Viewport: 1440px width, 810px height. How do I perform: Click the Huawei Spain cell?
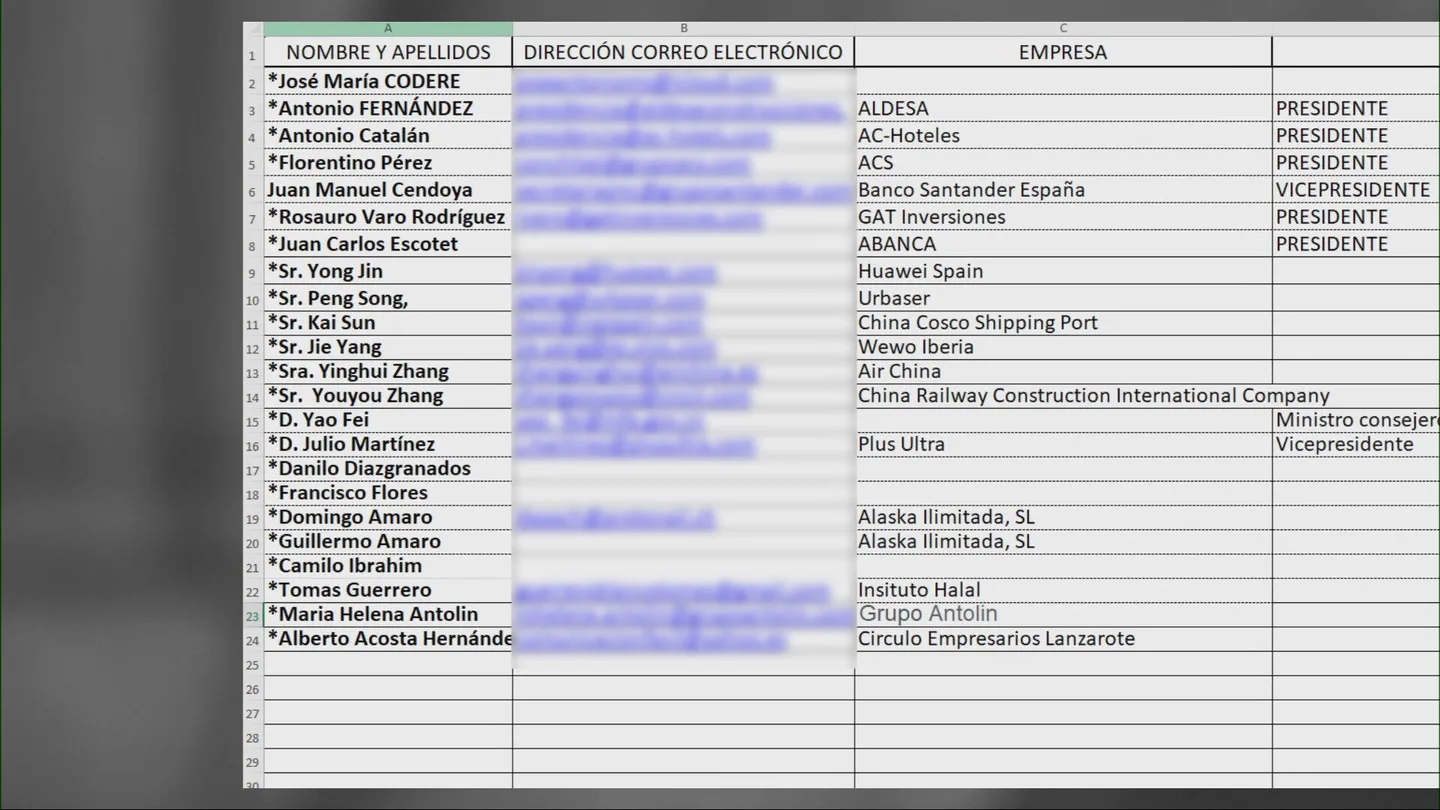tap(1063, 270)
